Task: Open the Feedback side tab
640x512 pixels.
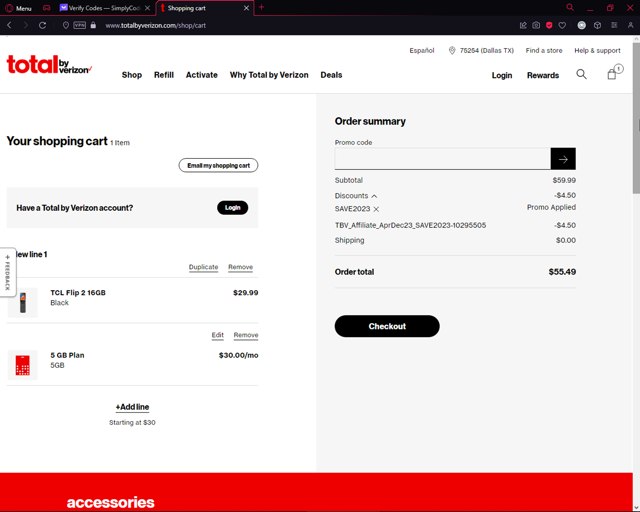Action: (7, 272)
